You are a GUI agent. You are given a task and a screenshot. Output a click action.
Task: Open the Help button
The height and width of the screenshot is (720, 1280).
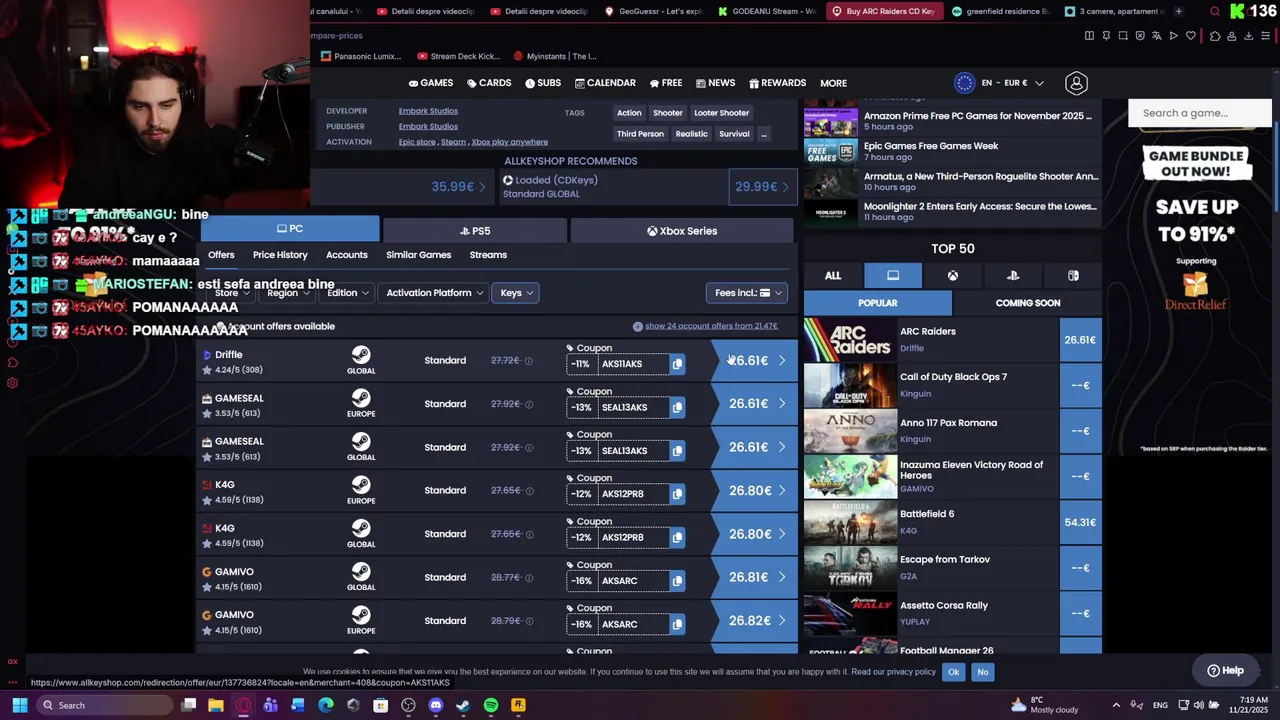(x=1225, y=671)
